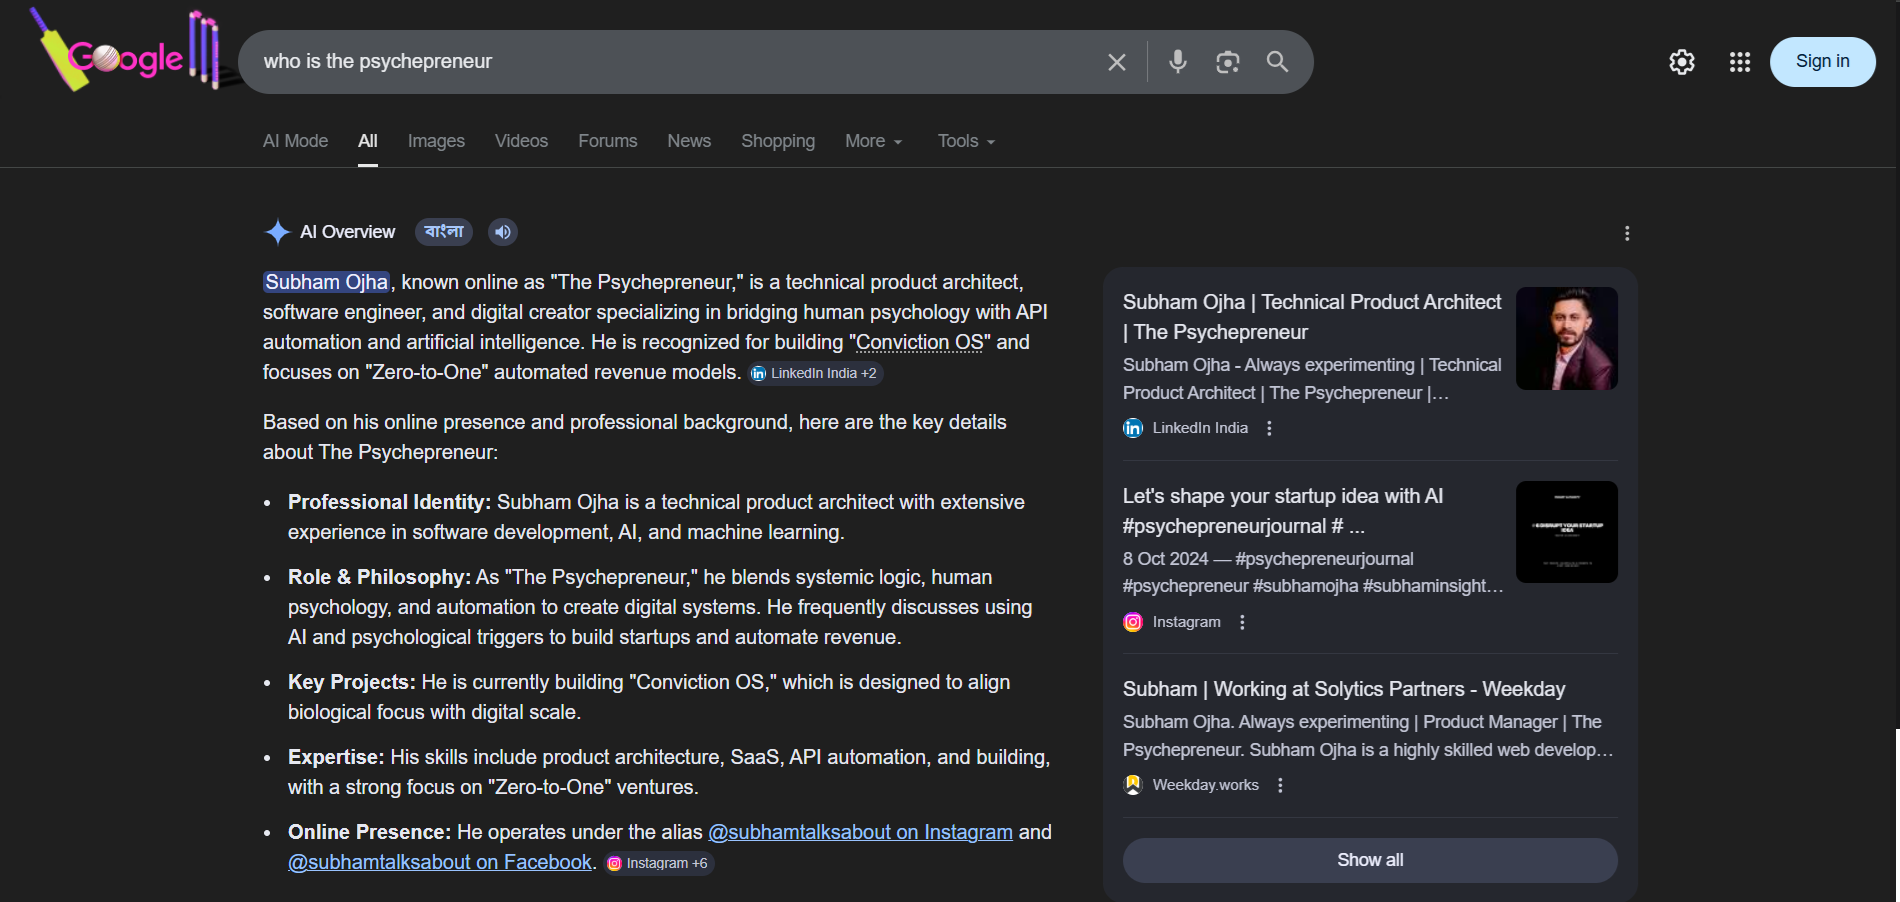Click the voice search microphone icon
Image resolution: width=1900 pixels, height=902 pixels.
tap(1178, 62)
